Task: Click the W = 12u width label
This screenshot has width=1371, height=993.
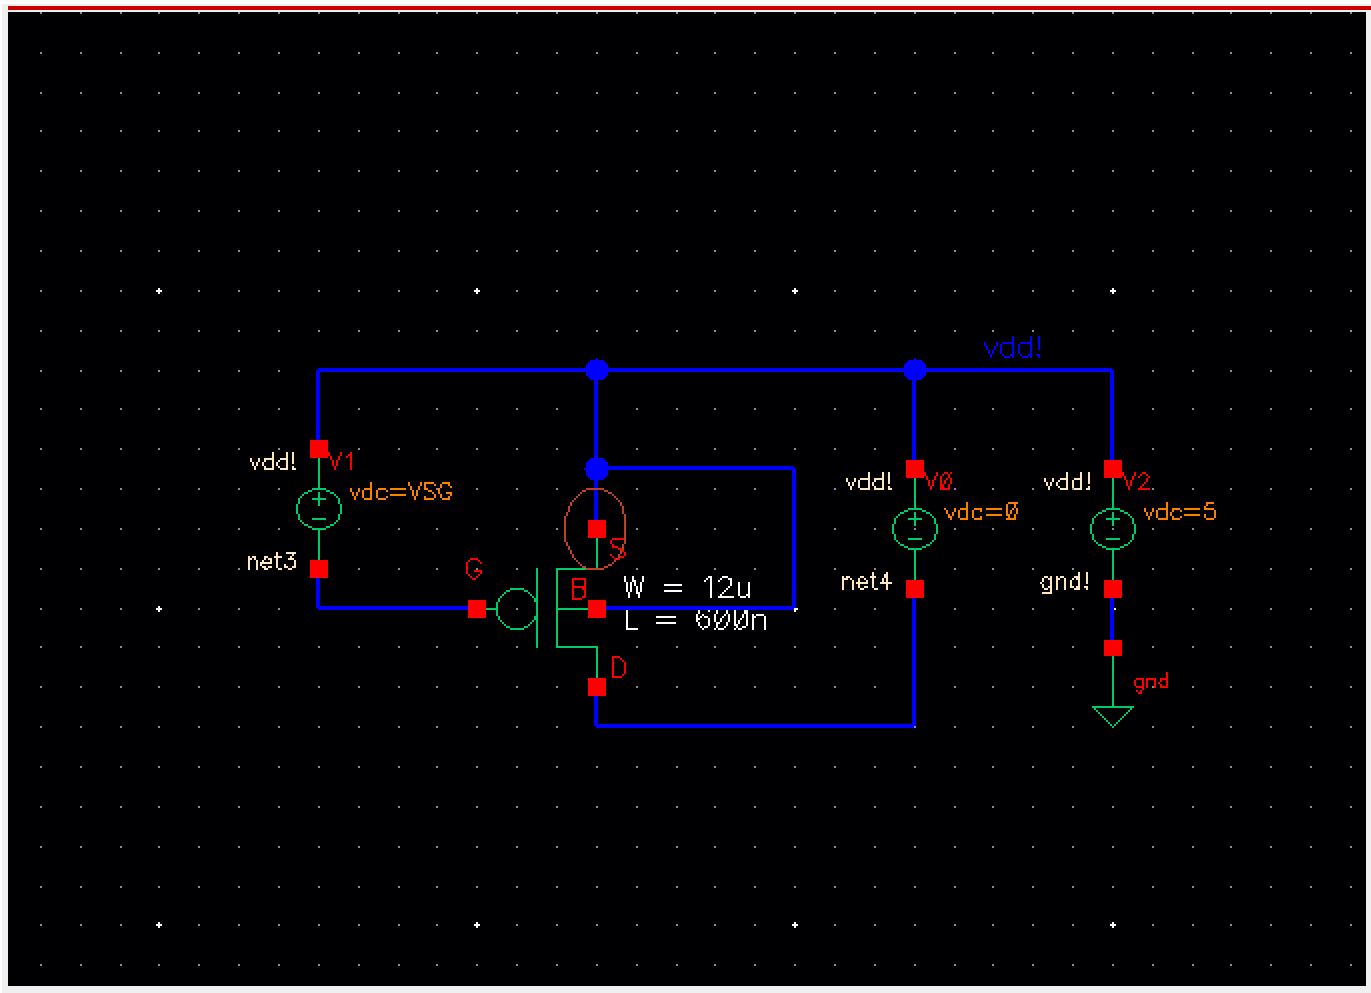Action: (x=687, y=587)
